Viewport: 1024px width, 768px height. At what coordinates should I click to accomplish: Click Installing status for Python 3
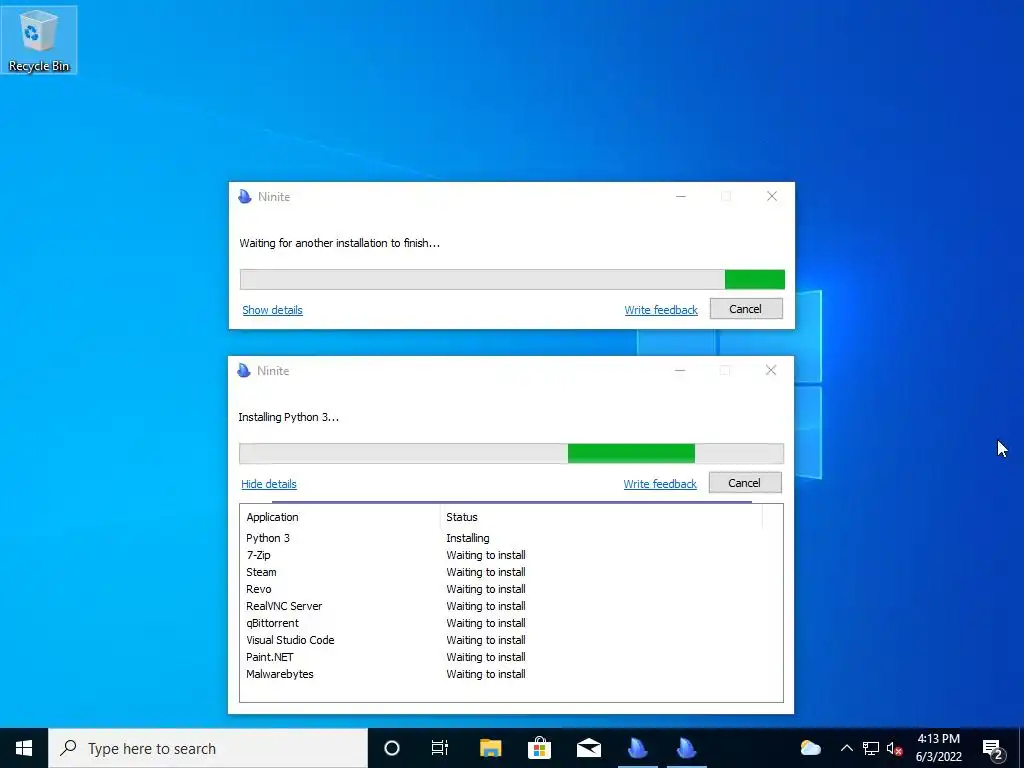click(x=468, y=538)
